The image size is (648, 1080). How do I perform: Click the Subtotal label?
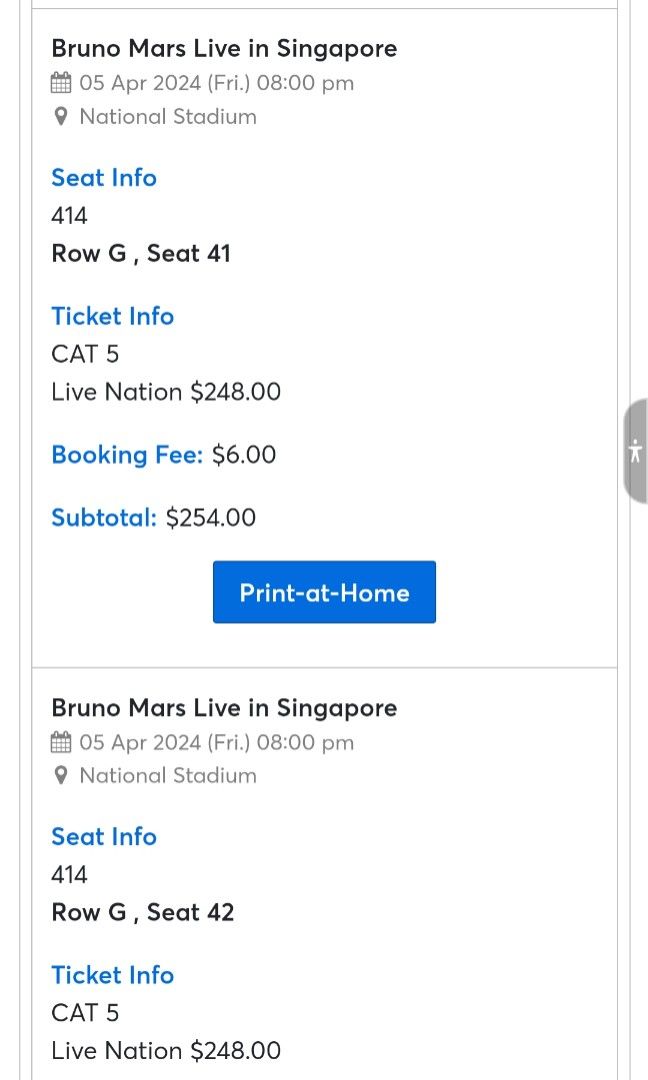point(103,518)
